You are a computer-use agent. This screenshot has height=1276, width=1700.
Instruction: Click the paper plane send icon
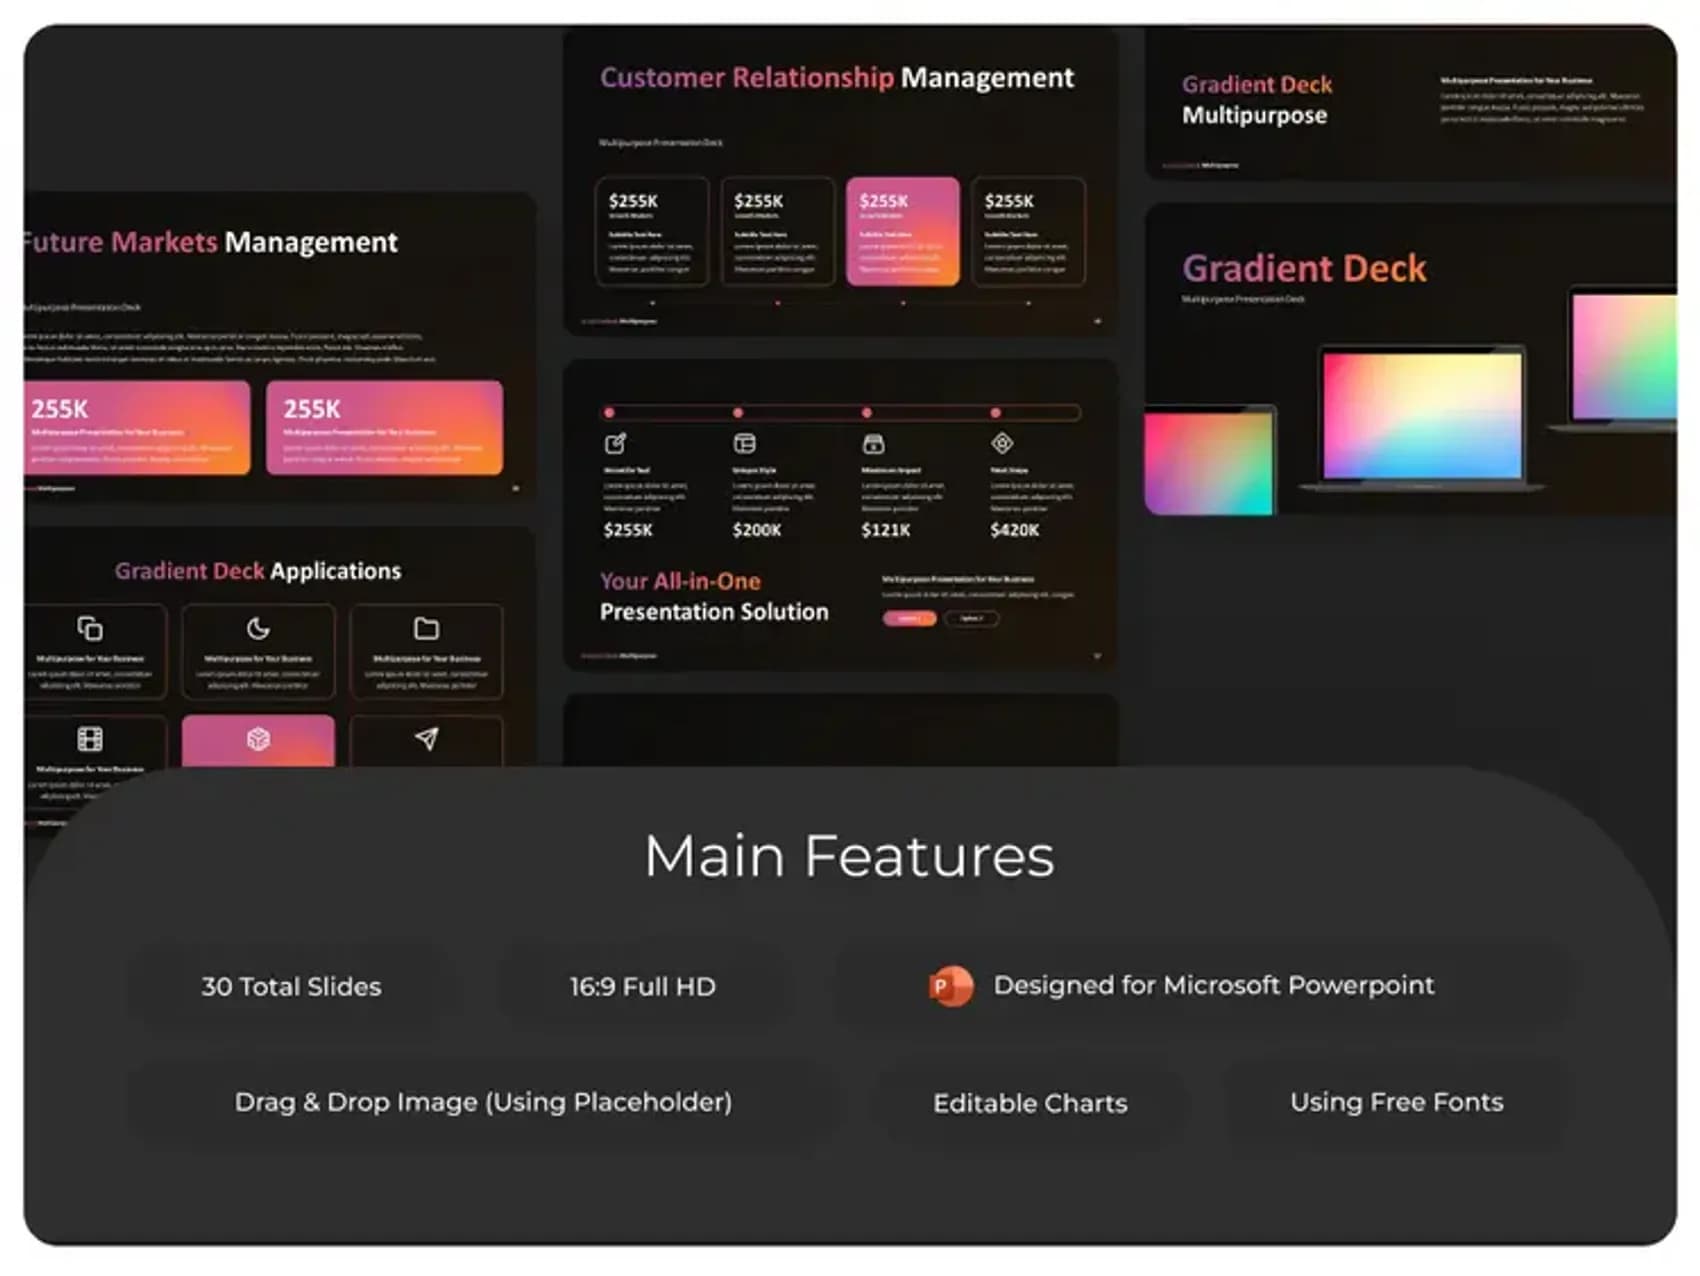pyautogui.click(x=427, y=738)
